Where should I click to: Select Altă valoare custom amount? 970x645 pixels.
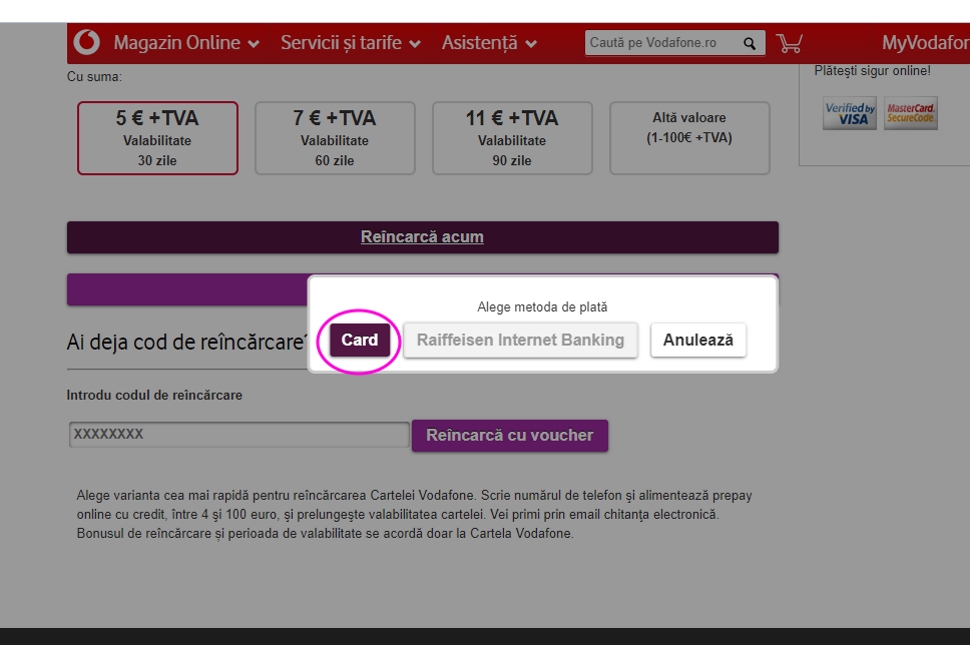(689, 138)
